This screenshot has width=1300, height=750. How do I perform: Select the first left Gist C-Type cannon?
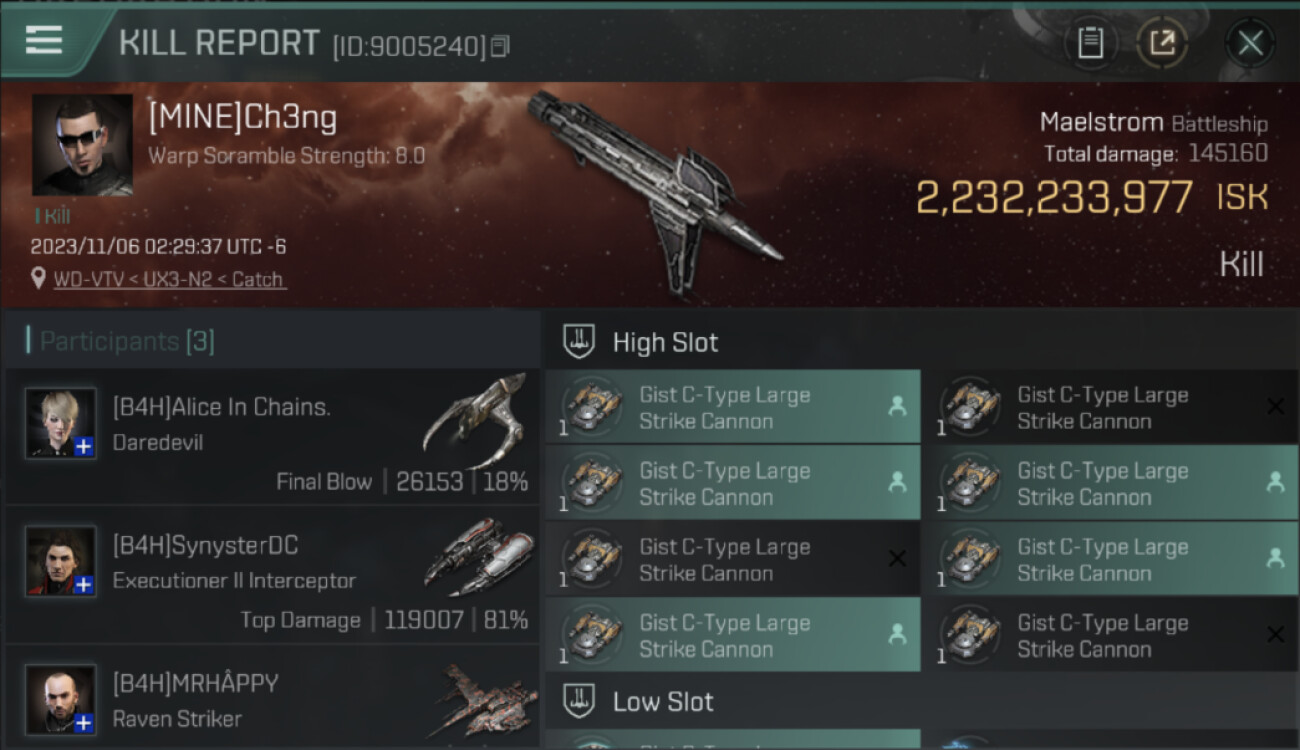[733, 407]
